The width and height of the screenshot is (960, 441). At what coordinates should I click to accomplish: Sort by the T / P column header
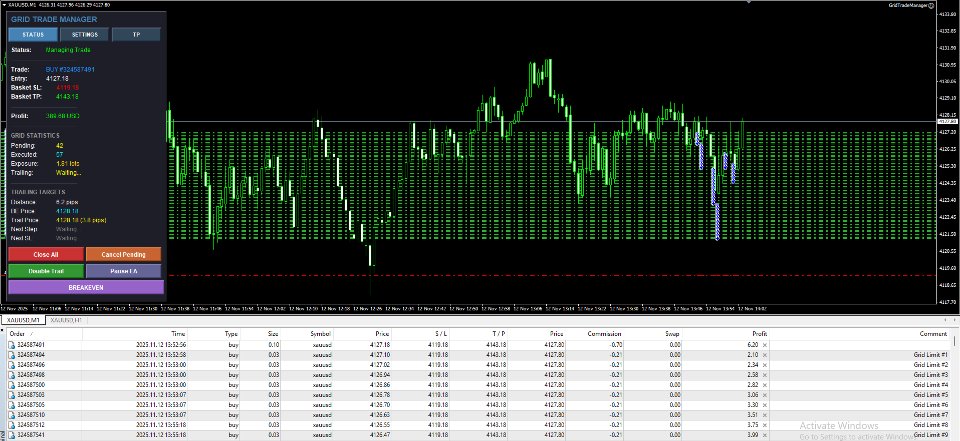pyautogui.click(x=499, y=334)
